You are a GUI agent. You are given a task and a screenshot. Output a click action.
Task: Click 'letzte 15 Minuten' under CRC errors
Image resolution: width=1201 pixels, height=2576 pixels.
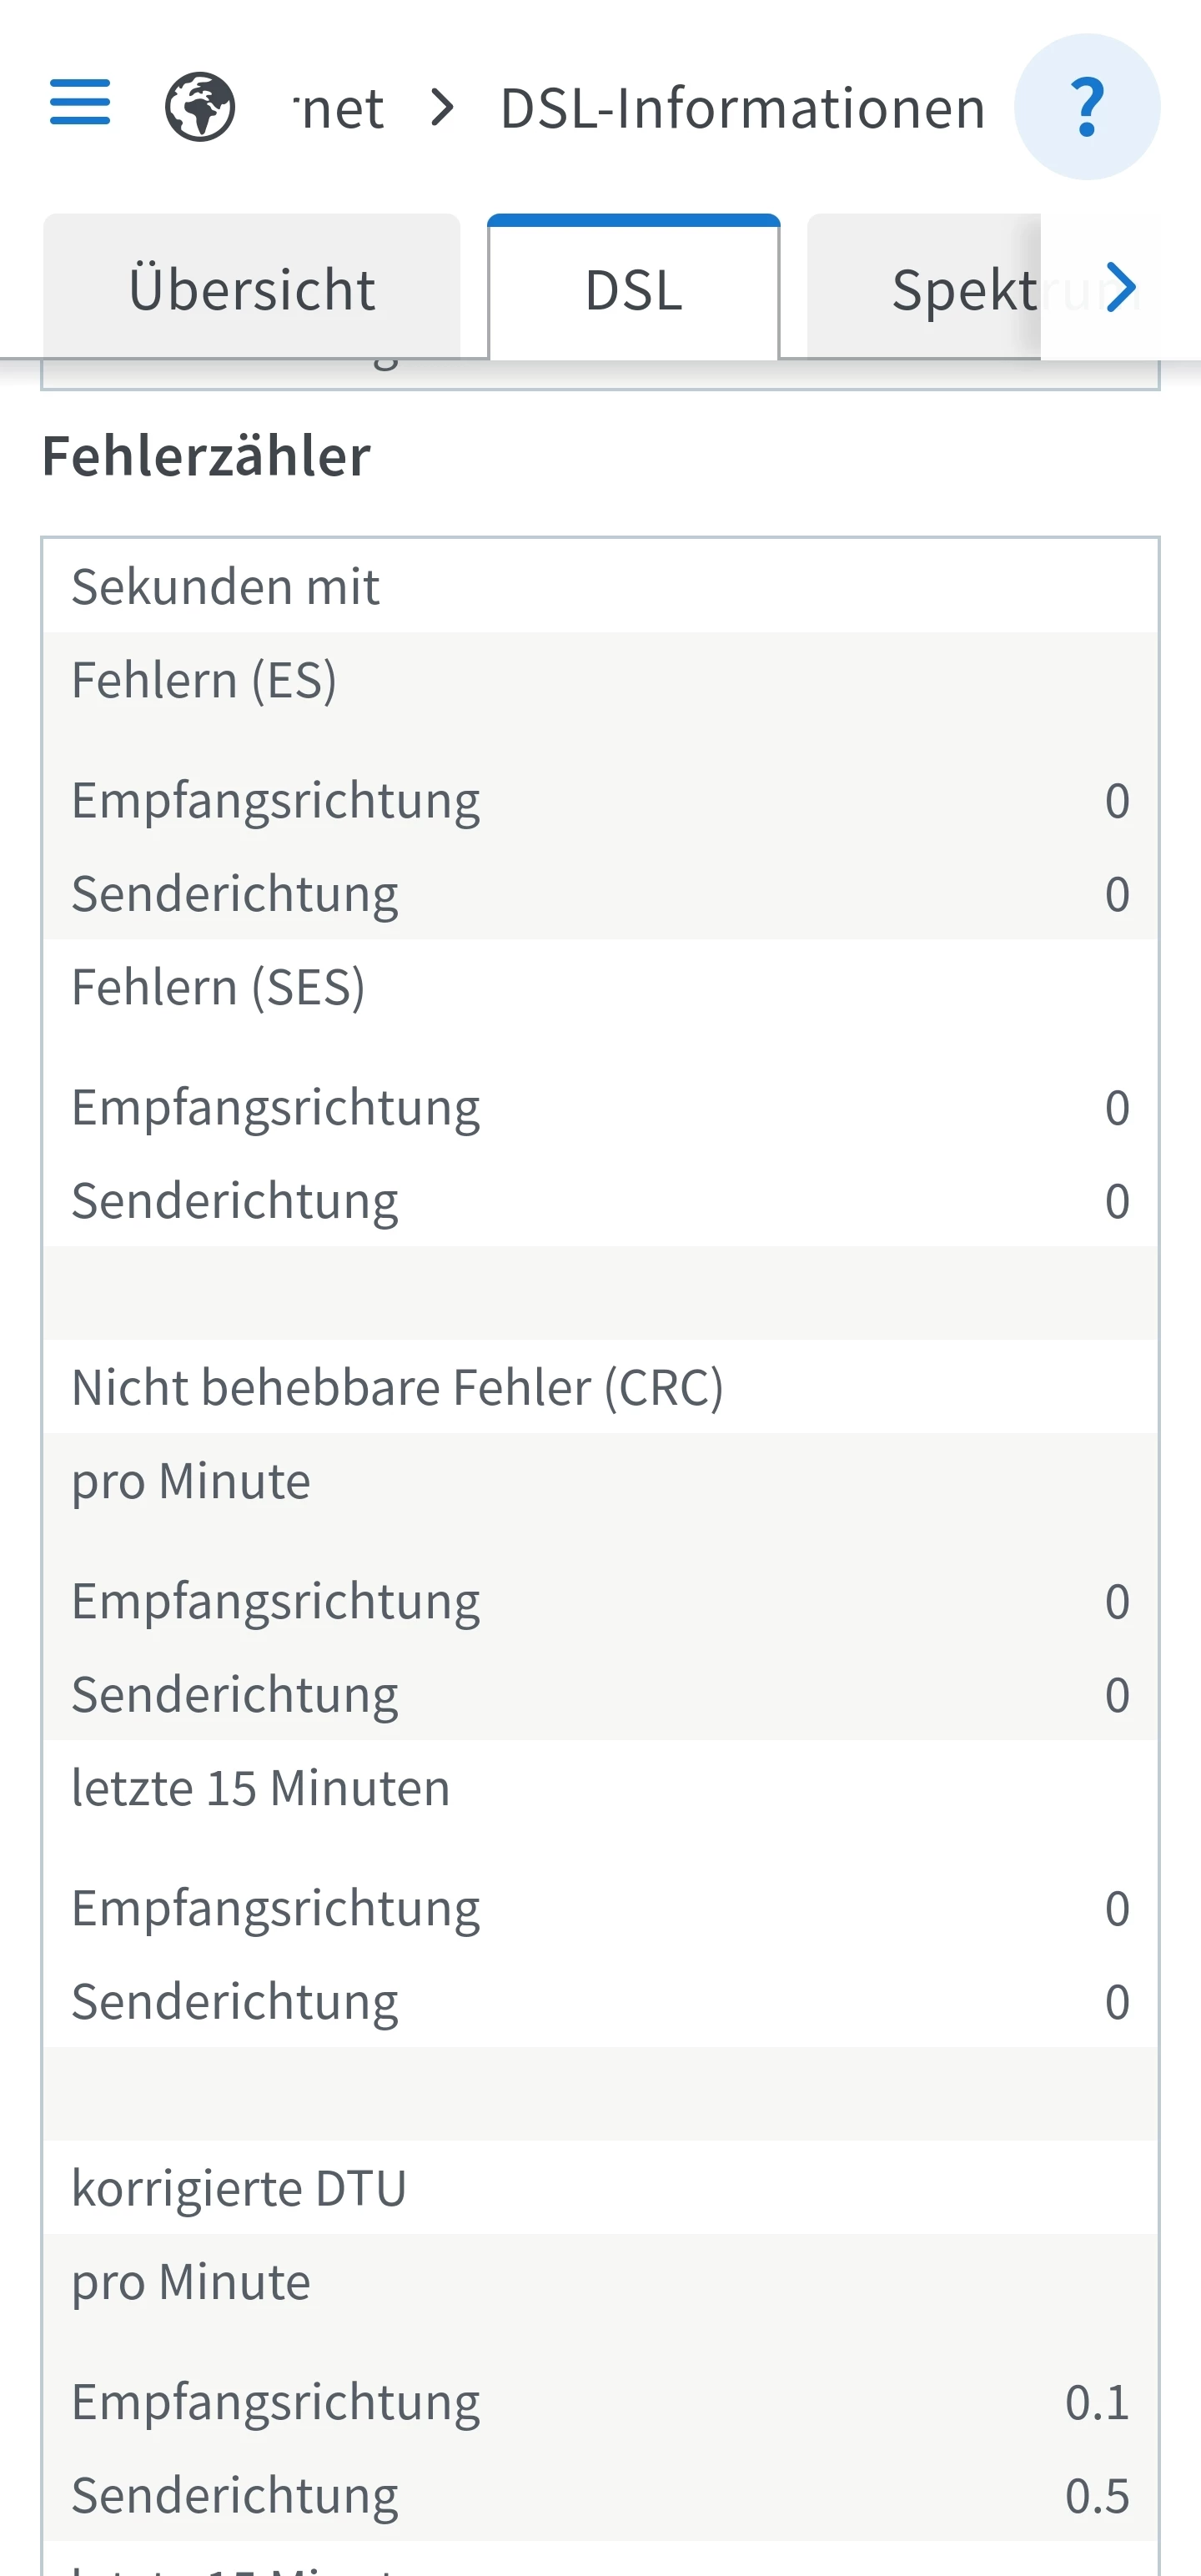pyautogui.click(x=261, y=1788)
